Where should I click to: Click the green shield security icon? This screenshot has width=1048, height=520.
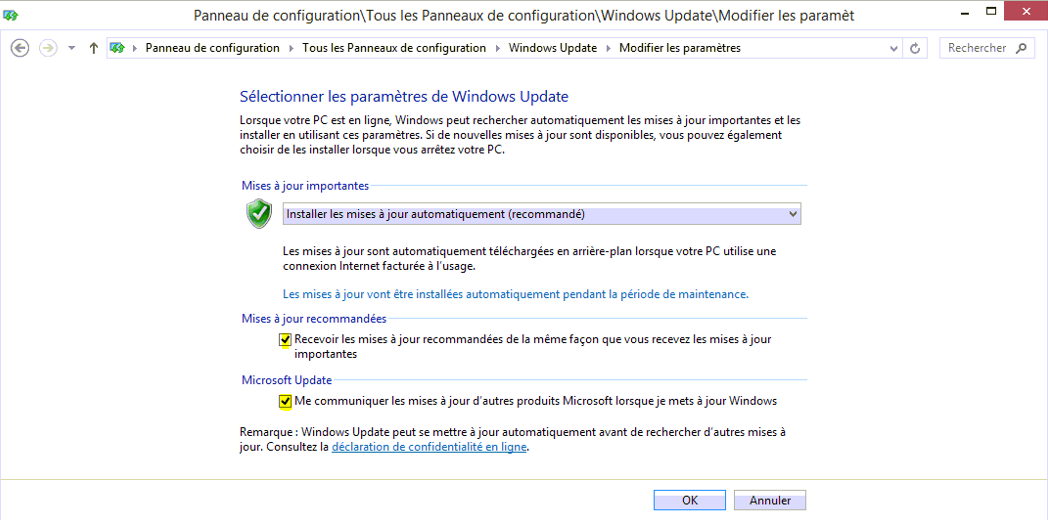[259, 214]
